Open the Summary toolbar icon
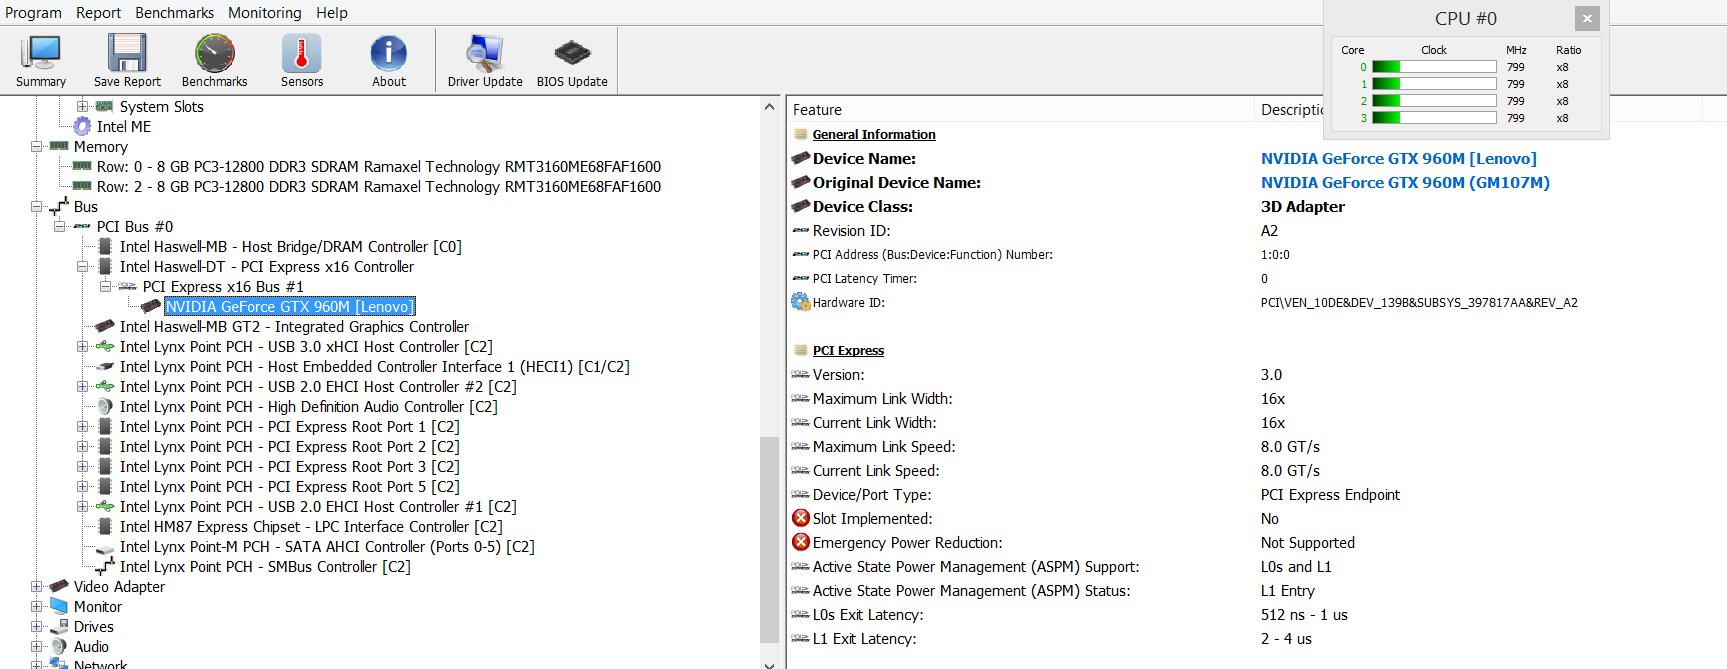Viewport: 1727px width, 669px height. pos(41,53)
